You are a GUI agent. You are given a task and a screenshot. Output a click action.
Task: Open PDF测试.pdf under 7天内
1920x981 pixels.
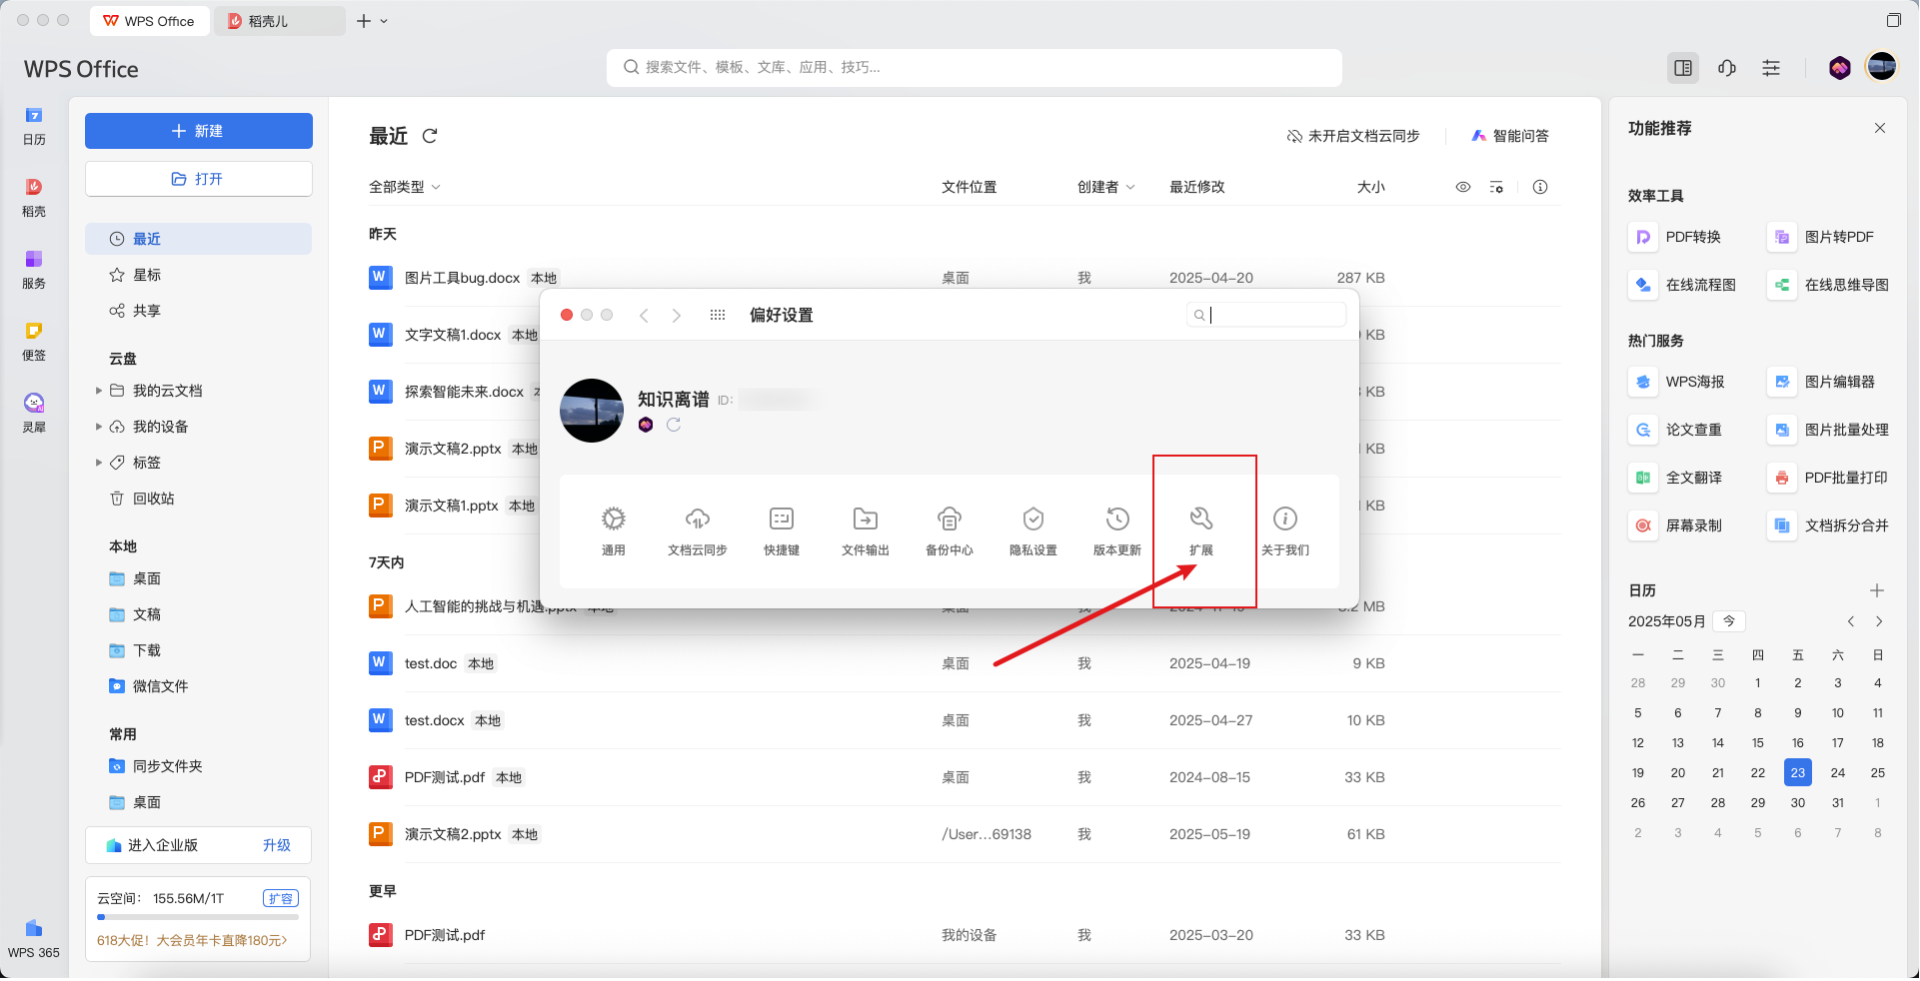[964, 778]
